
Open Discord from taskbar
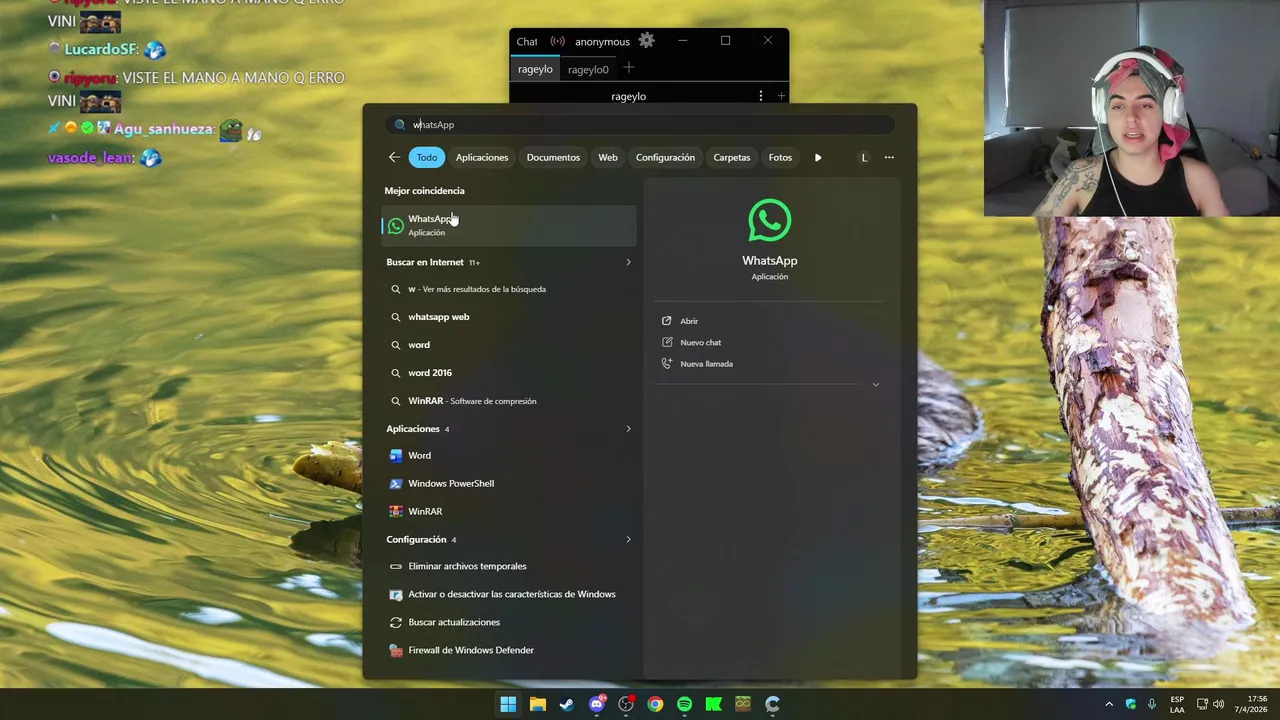click(x=597, y=704)
